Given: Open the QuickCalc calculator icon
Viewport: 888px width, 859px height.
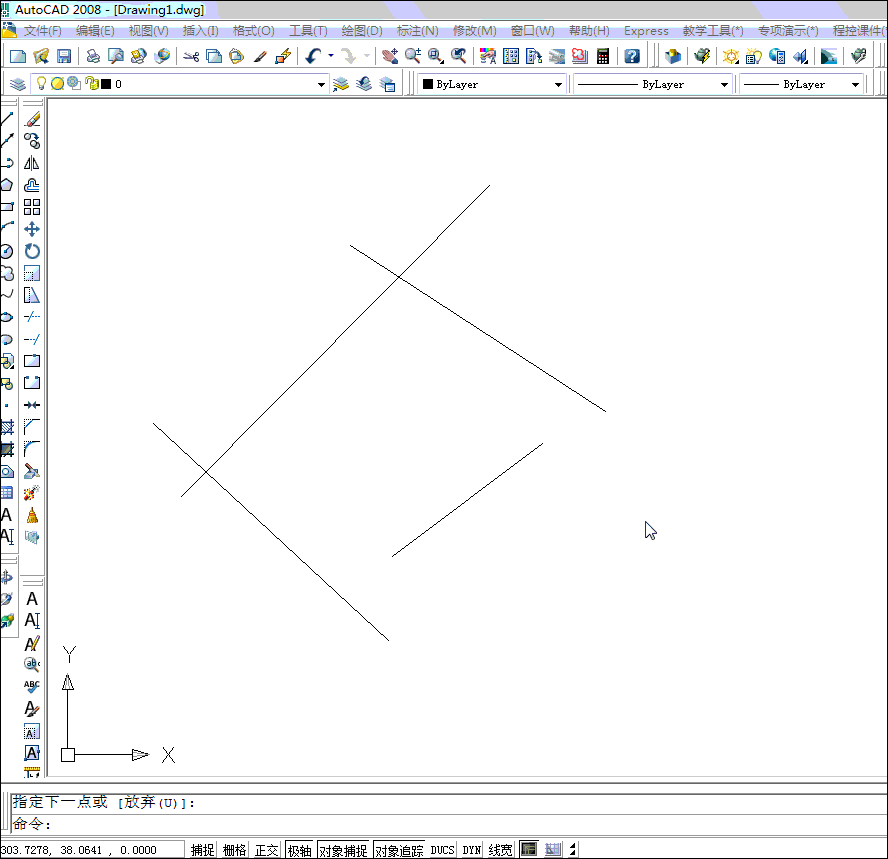Looking at the screenshot, I should pyautogui.click(x=603, y=56).
